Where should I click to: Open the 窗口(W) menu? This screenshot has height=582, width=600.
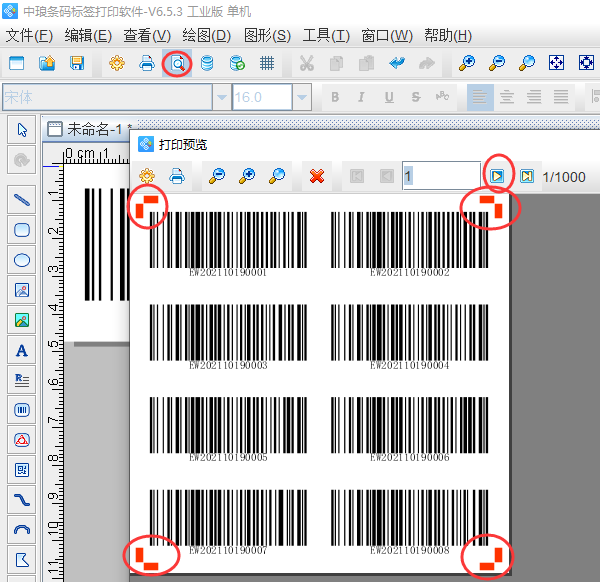point(387,36)
